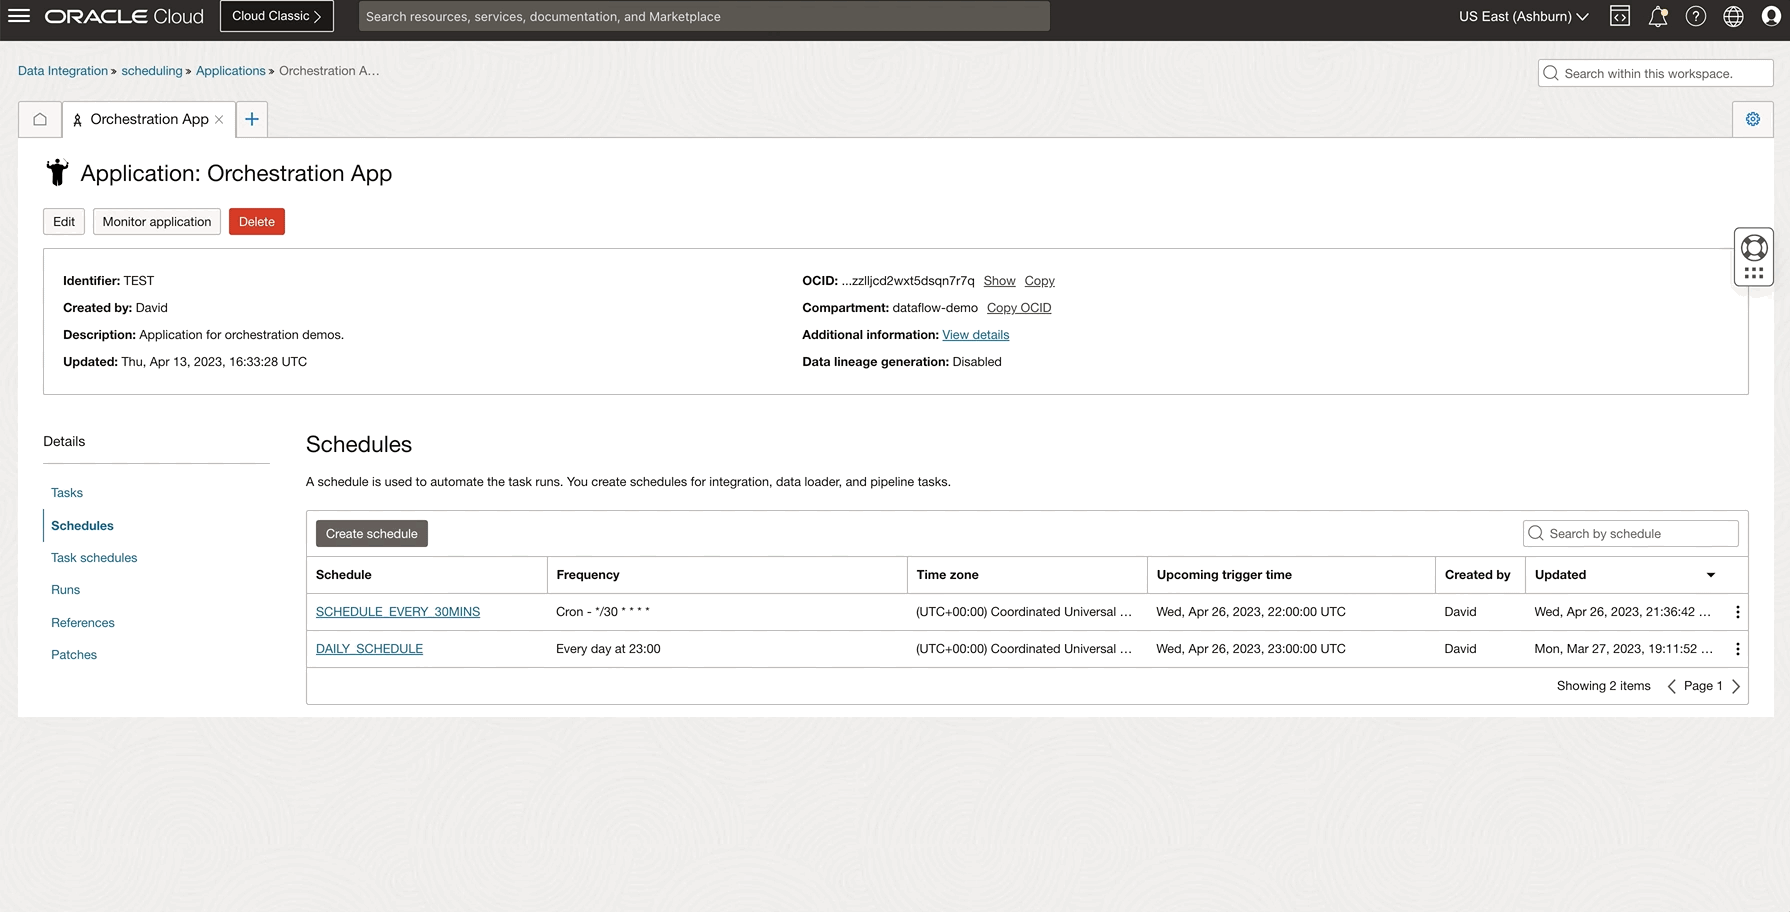Open actions menu for SCHEDULE_EVERY_30MINS row
1790x912 pixels.
(x=1738, y=611)
